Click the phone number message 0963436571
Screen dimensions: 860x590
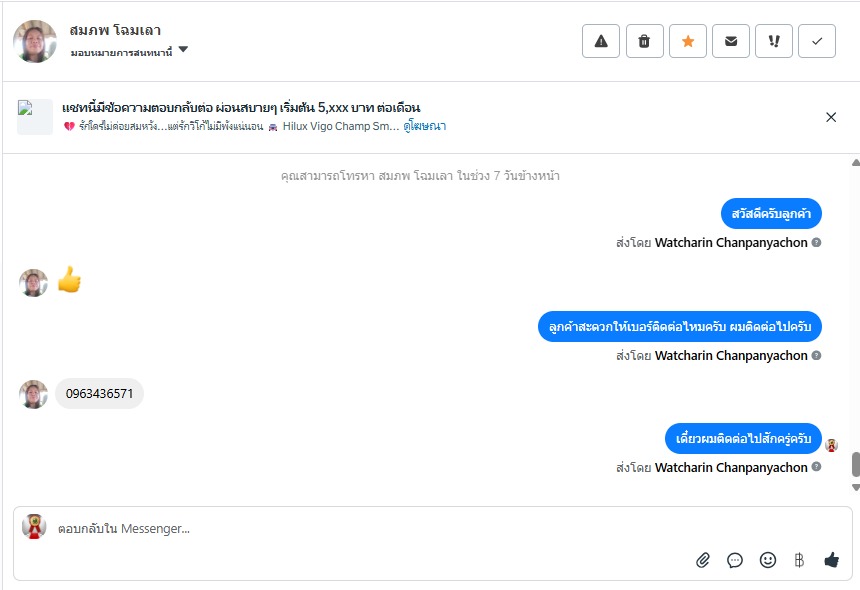pos(99,394)
